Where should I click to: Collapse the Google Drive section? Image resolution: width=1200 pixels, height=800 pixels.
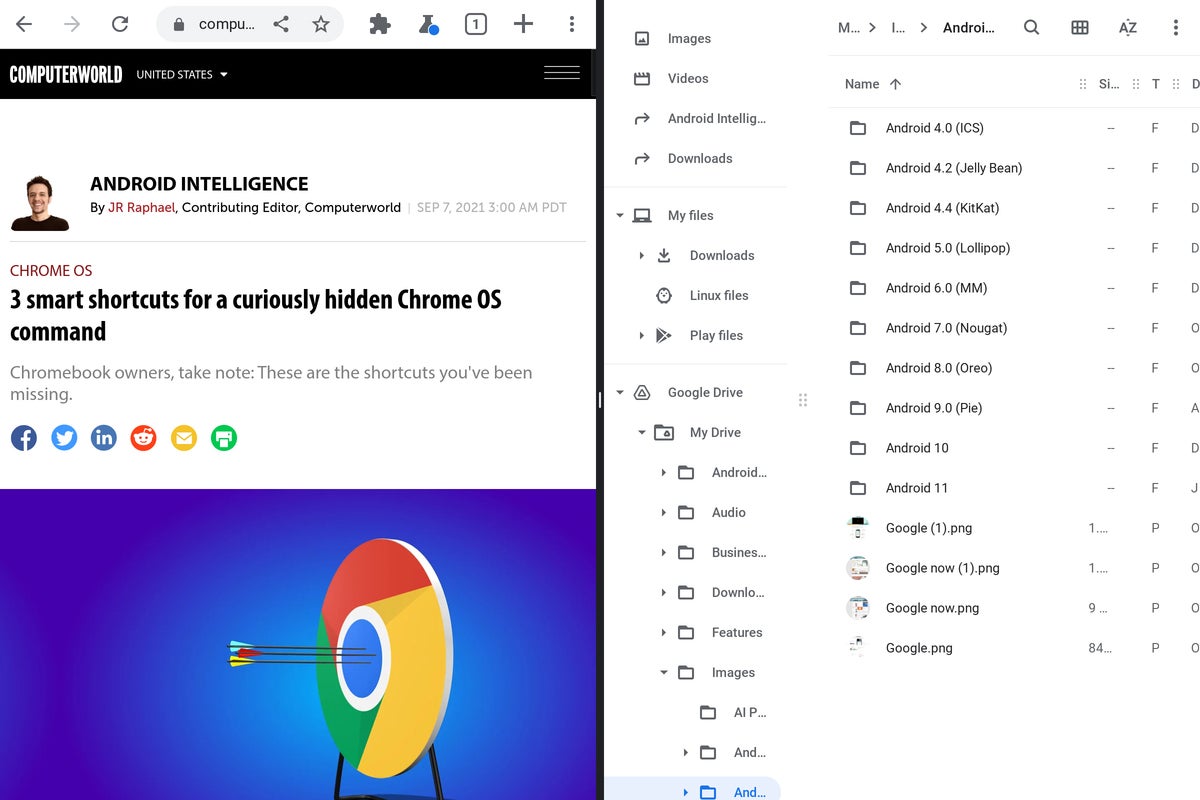[x=620, y=392]
